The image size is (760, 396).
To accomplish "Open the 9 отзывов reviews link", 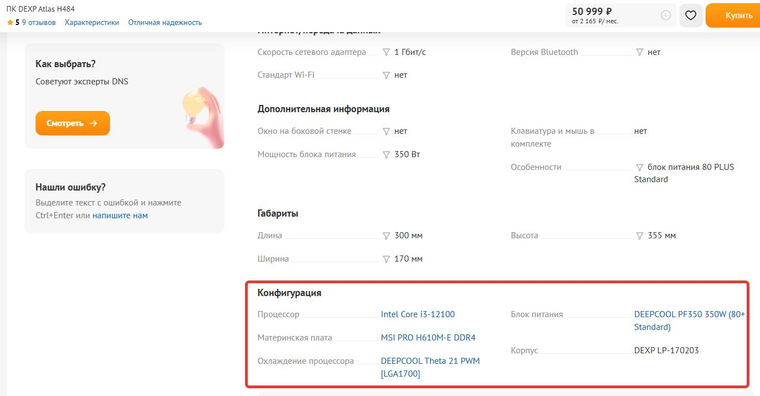I will 39,22.
